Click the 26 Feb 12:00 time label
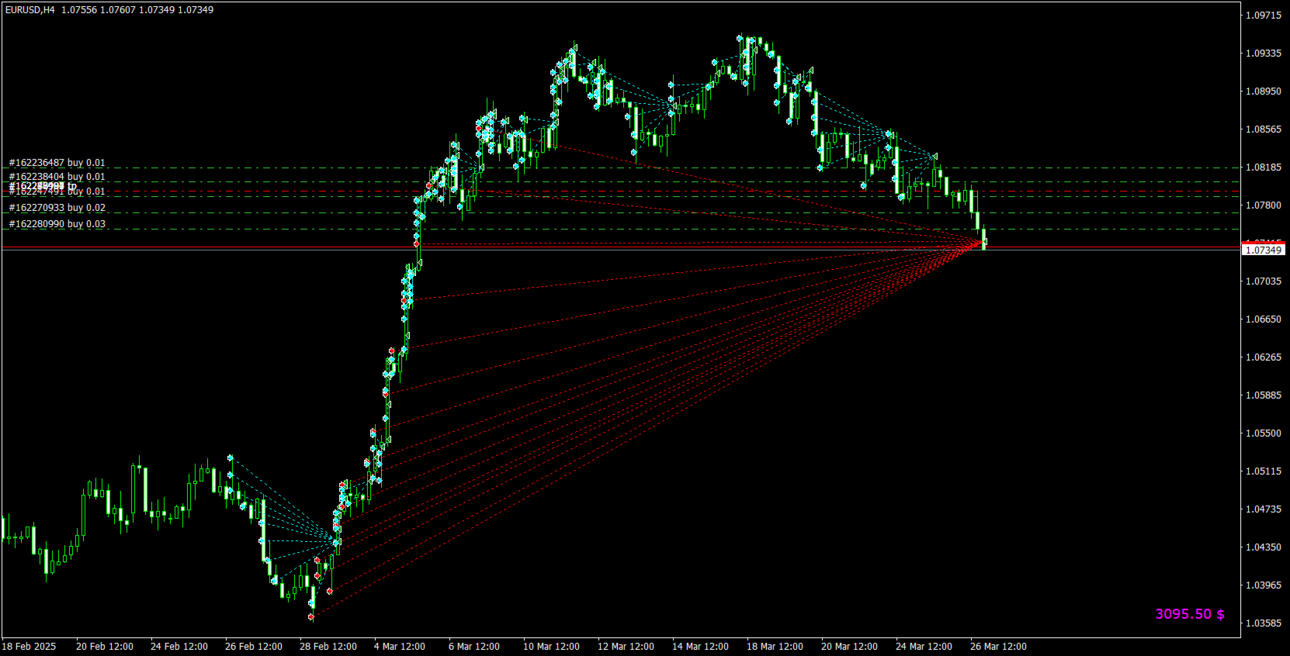Screen dimensions: 1290x656 pos(254,646)
